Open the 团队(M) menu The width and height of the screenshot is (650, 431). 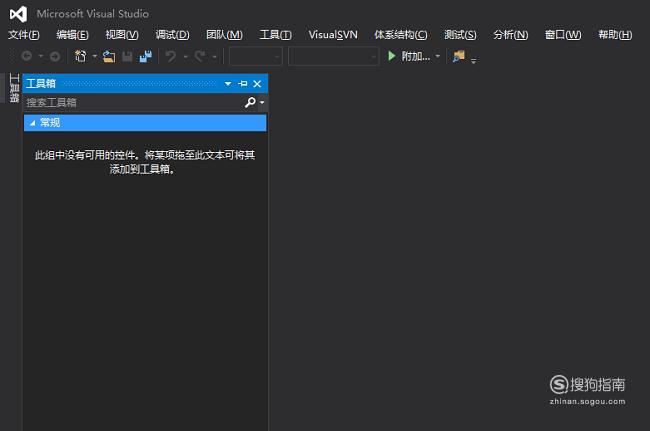pos(224,35)
